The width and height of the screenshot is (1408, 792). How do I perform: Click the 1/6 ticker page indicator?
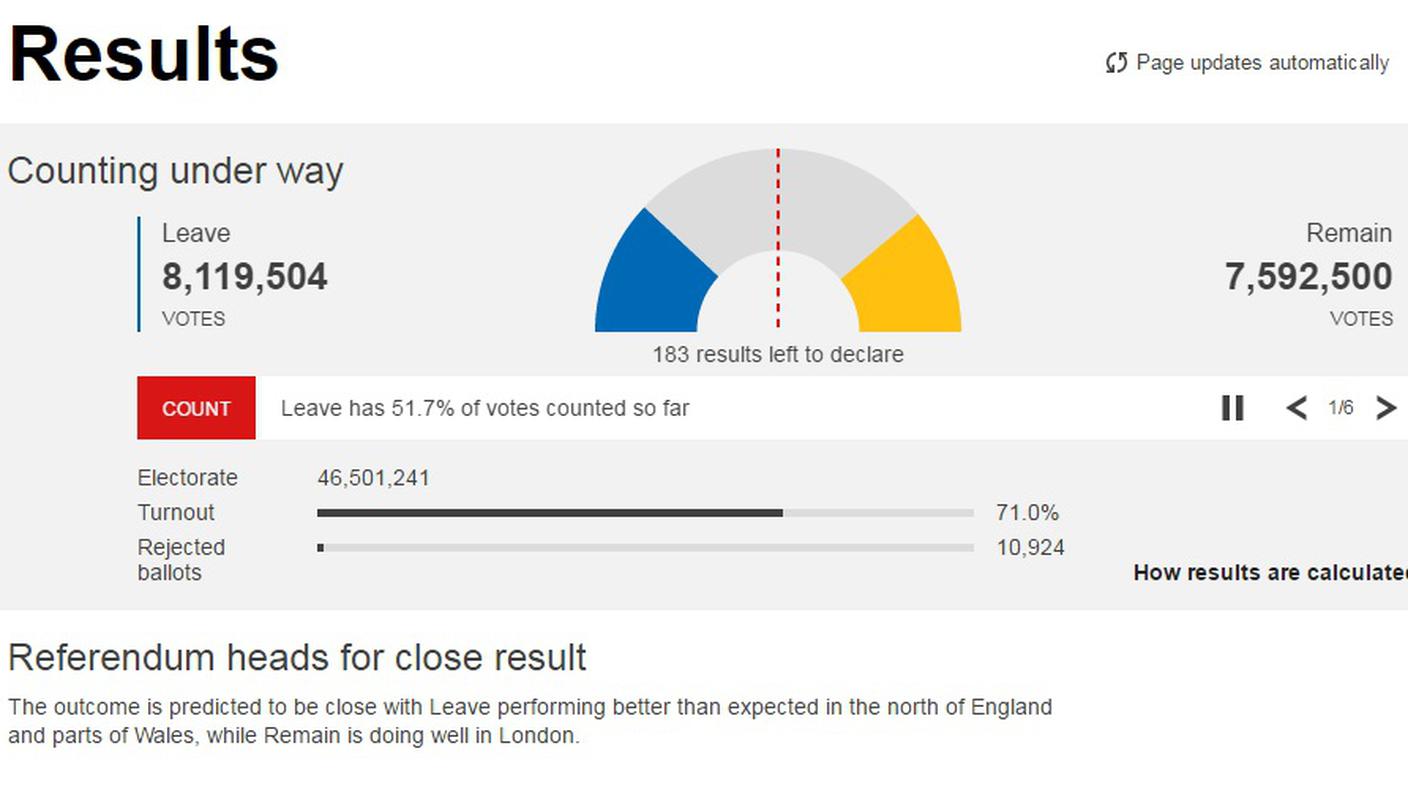pyautogui.click(x=1341, y=408)
